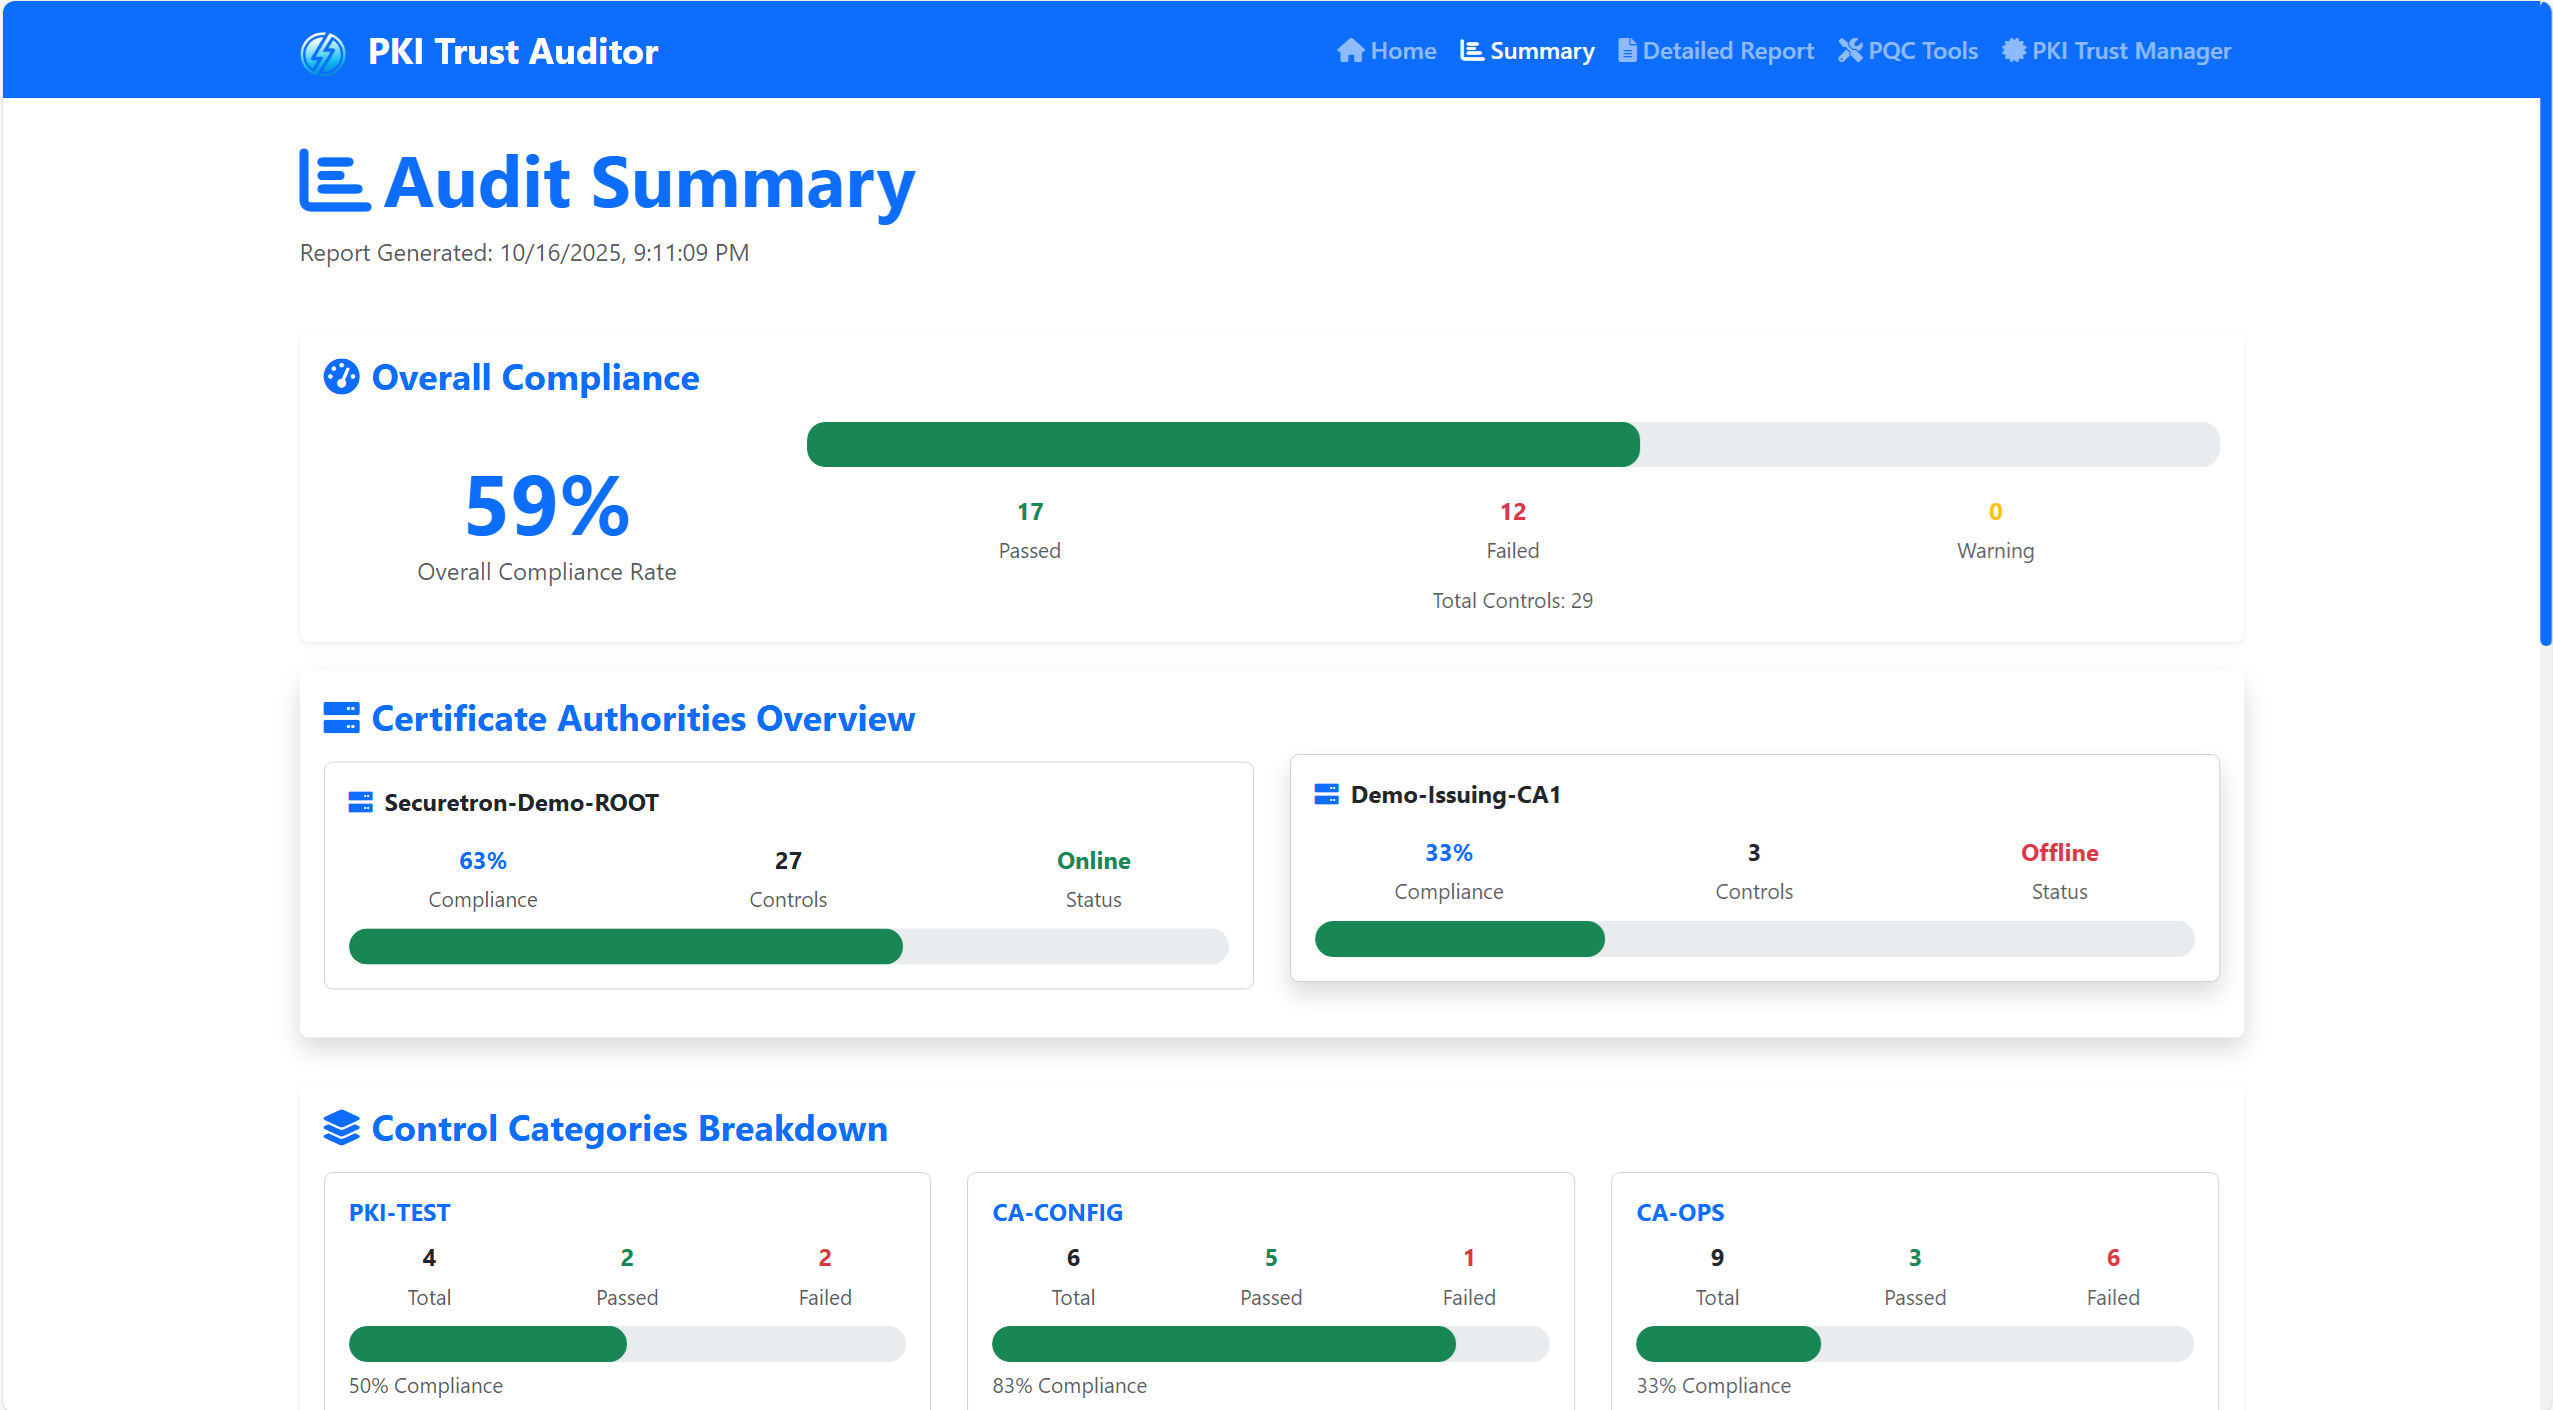
Task: Click the overall compliance progress bar
Action: 1513,444
